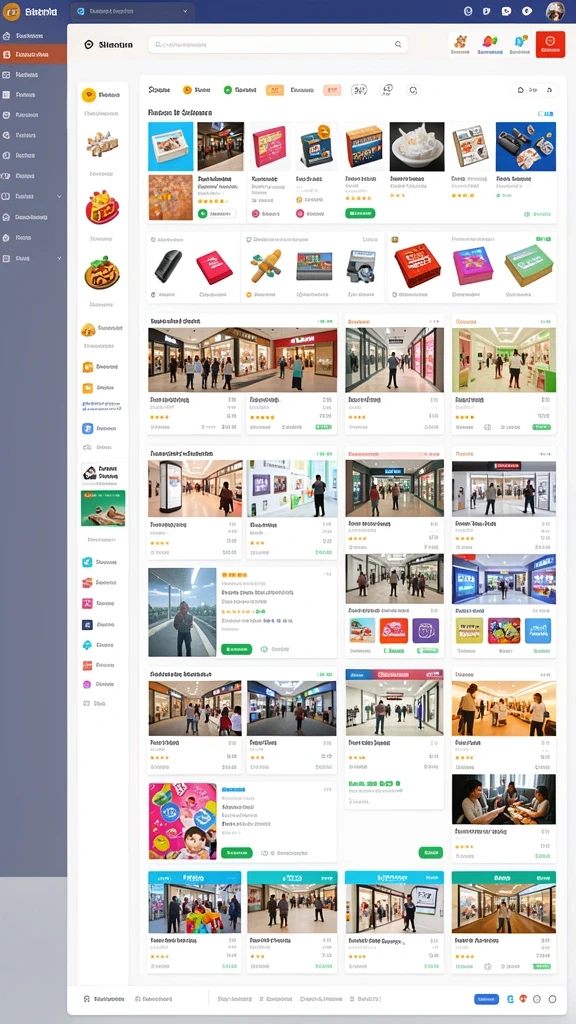Click the pink highlighted filter chip

click(x=332, y=90)
